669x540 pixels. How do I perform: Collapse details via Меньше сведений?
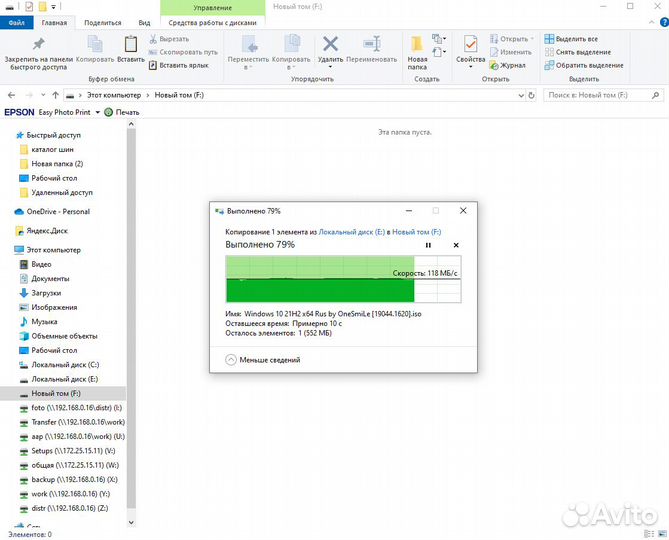[x=263, y=359]
